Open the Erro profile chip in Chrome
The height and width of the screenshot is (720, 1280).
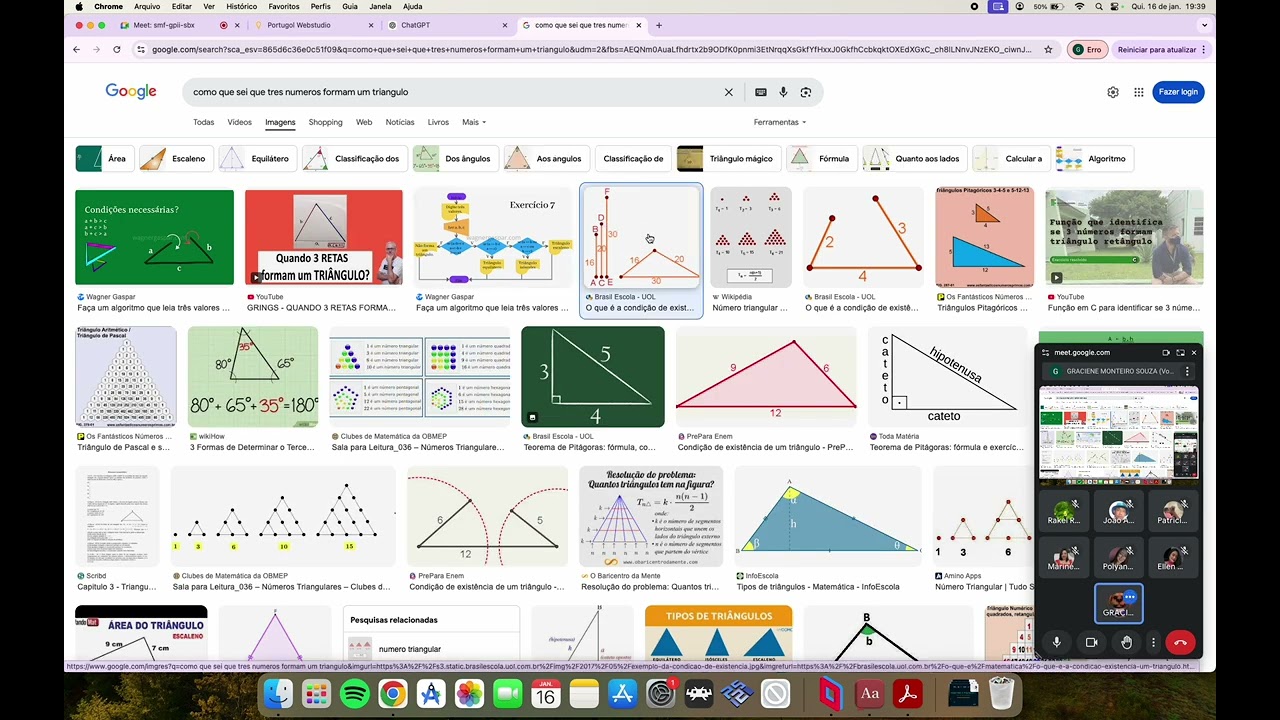1087,49
